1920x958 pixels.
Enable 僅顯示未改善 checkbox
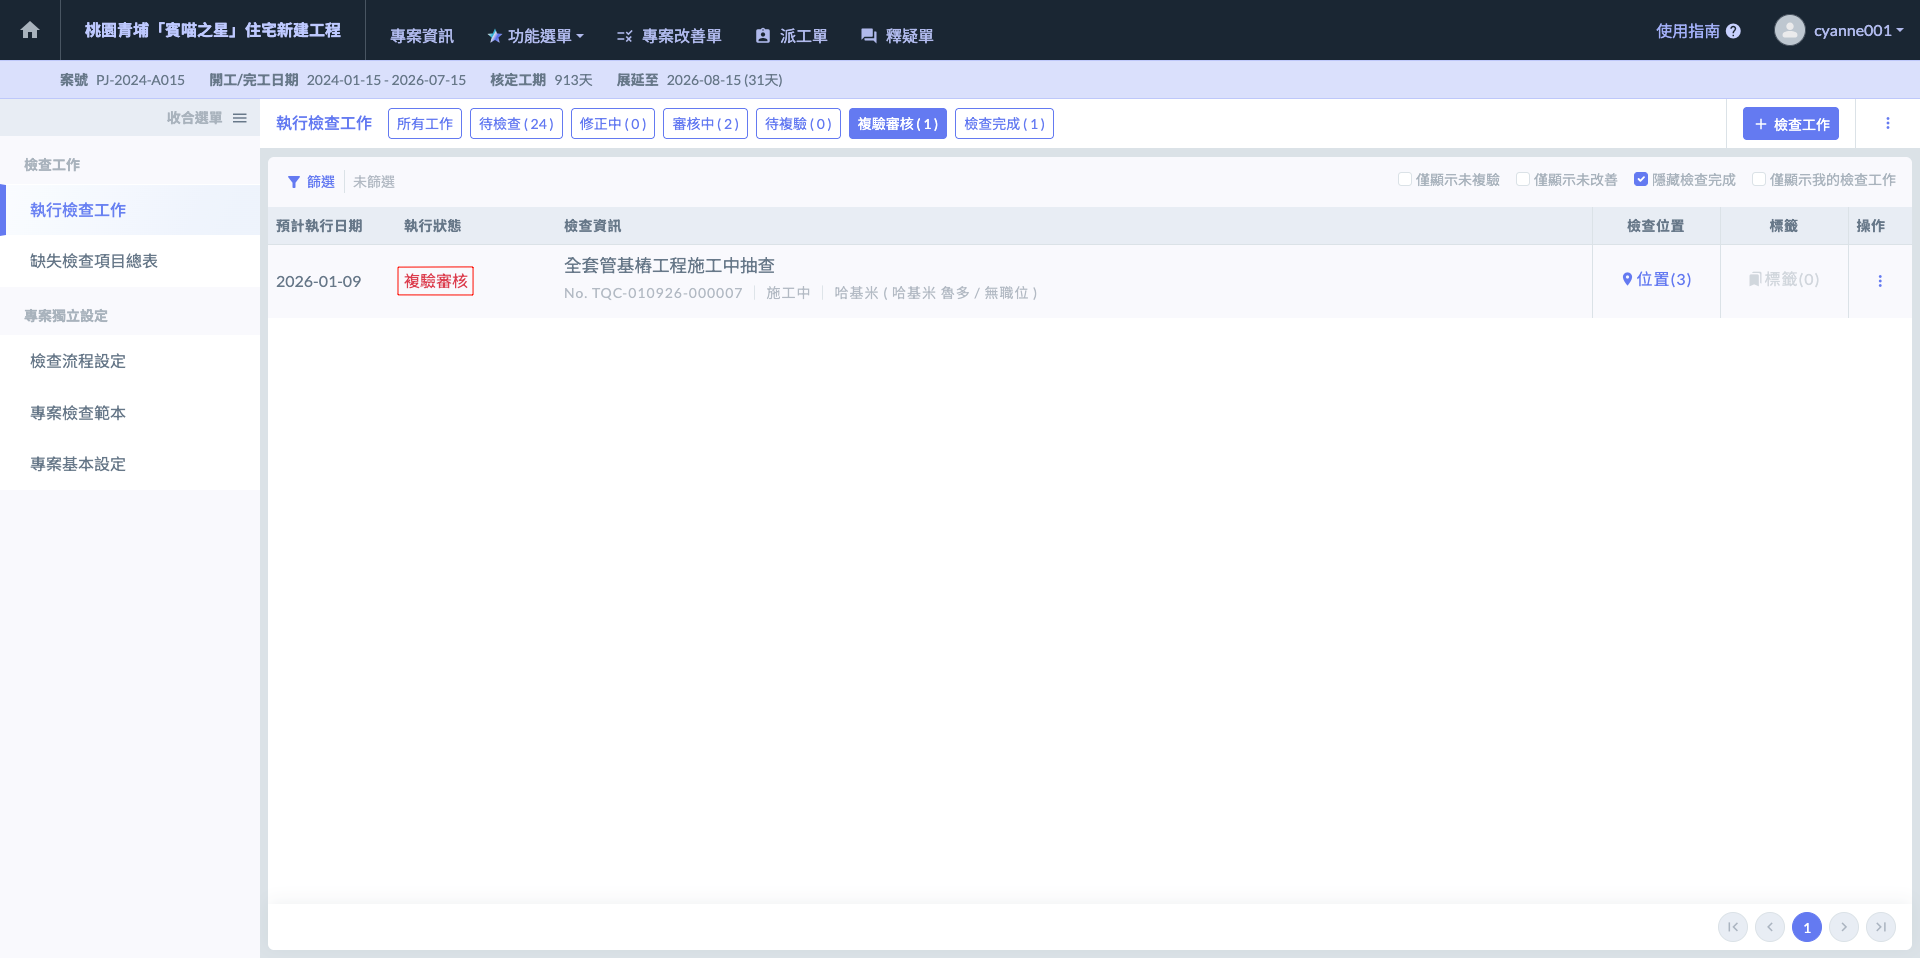[1523, 180]
